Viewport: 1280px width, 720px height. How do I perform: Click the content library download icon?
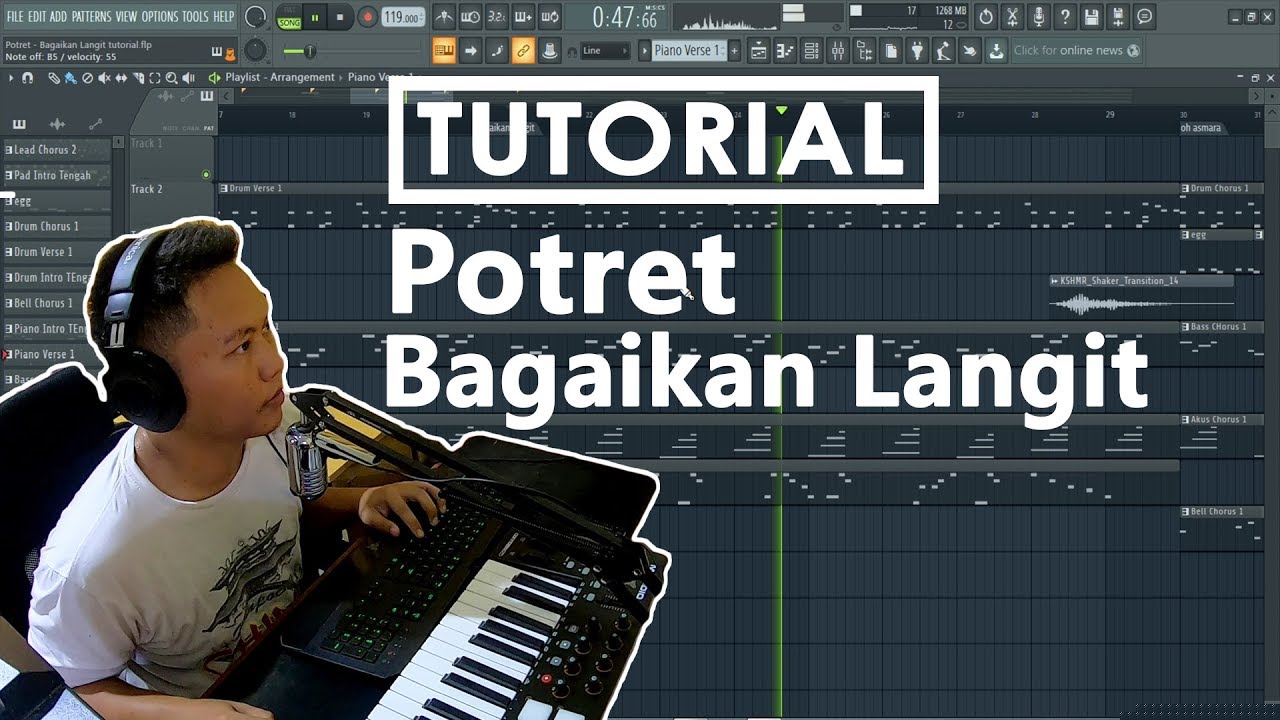click(996, 51)
